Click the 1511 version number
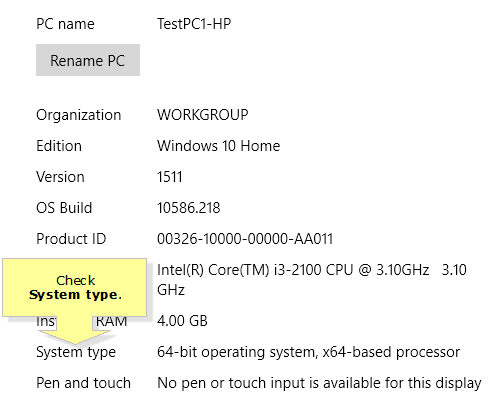 point(170,177)
